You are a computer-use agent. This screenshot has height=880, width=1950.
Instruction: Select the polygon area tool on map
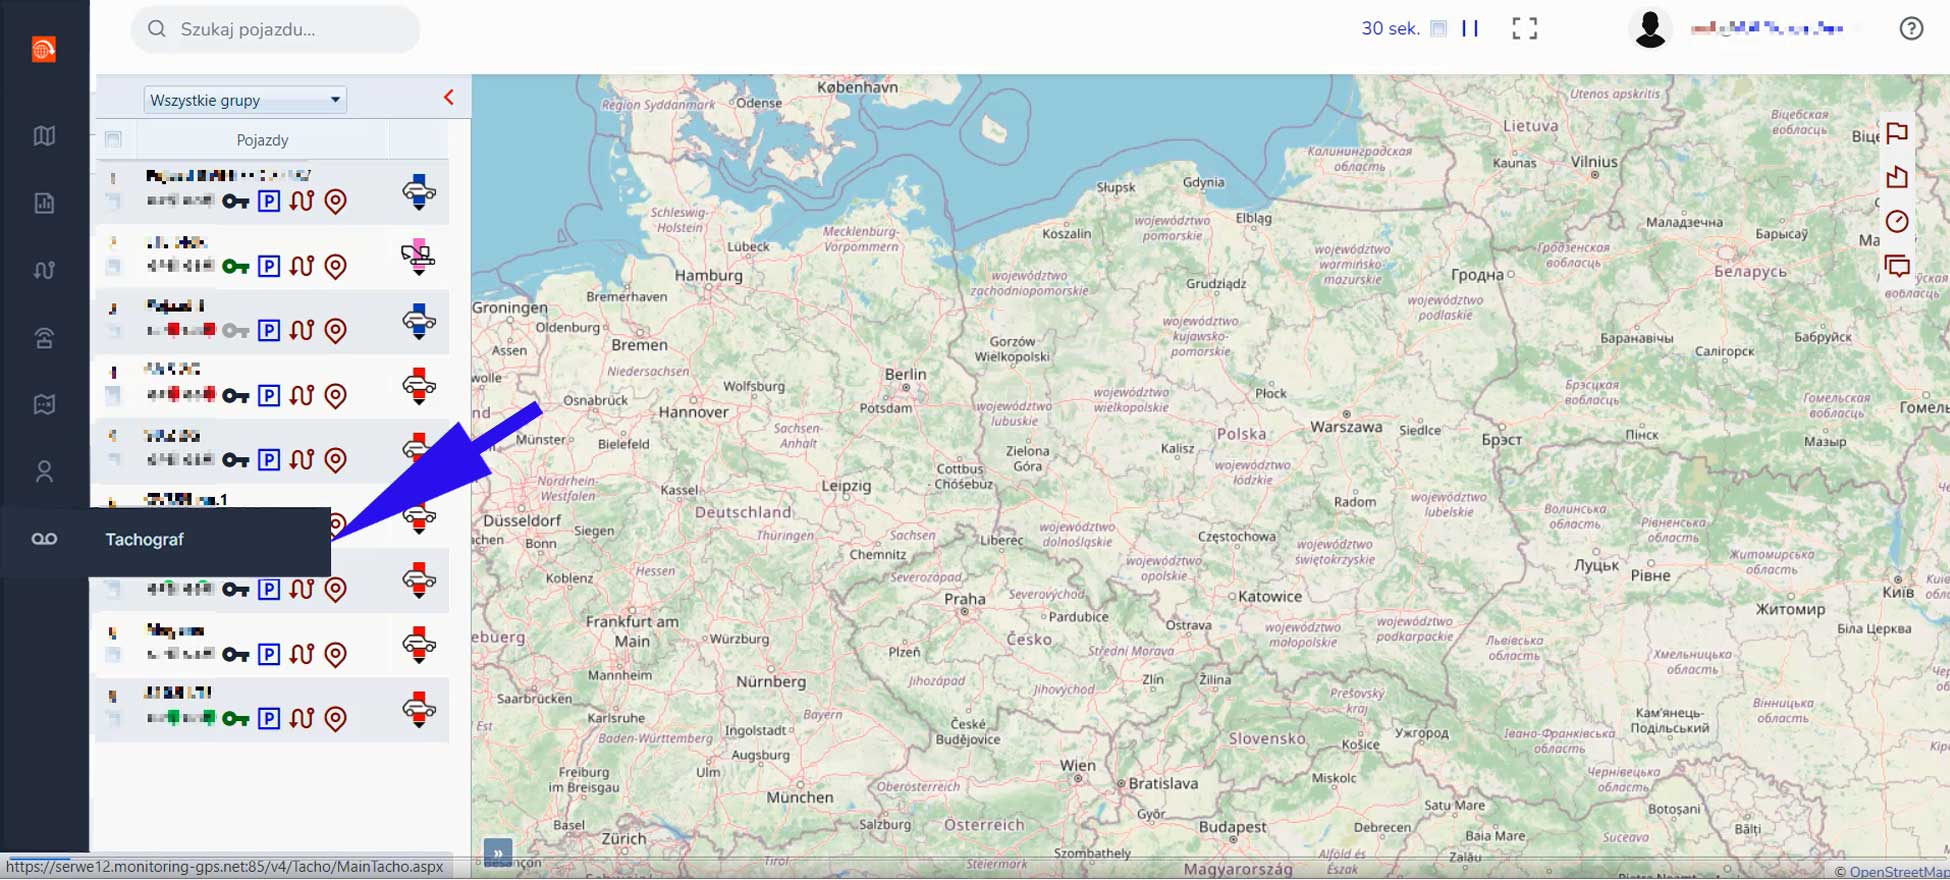[1897, 177]
